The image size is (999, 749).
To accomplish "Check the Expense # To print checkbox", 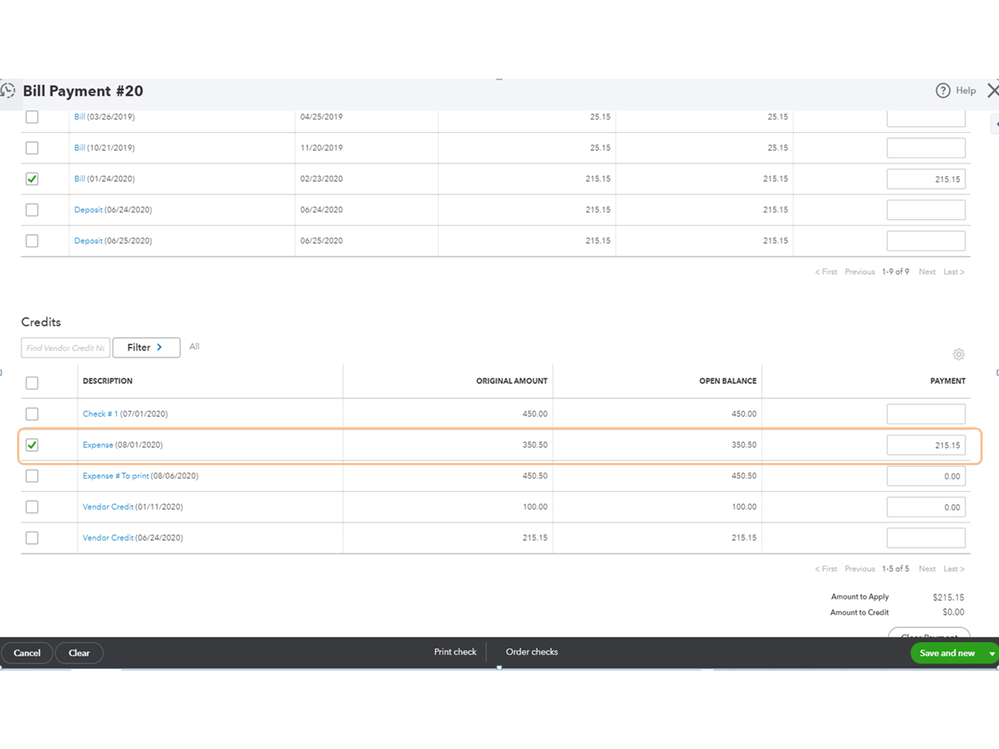I will coord(32,476).
